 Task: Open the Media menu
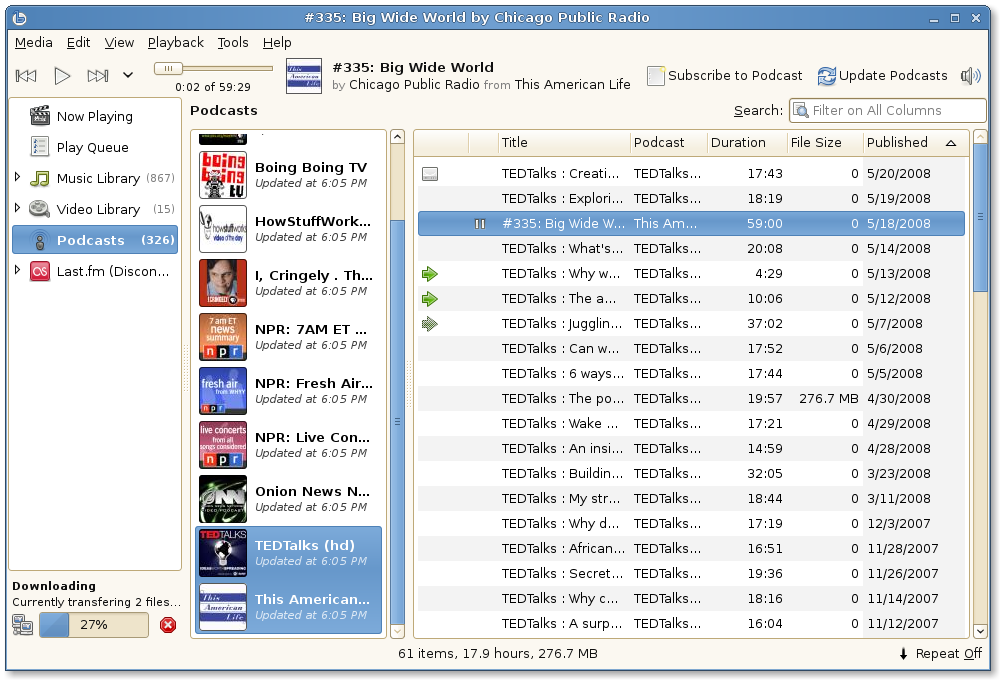34,42
